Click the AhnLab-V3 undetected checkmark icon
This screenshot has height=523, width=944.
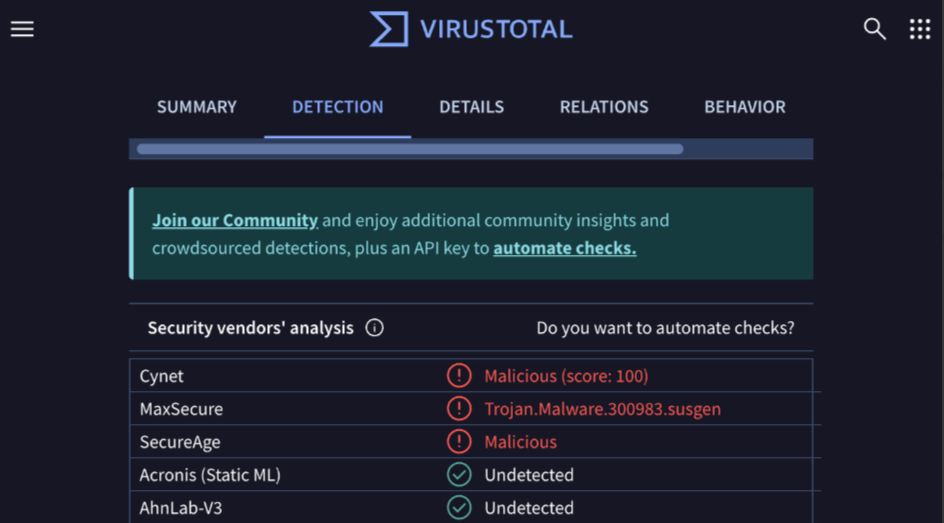coord(459,508)
